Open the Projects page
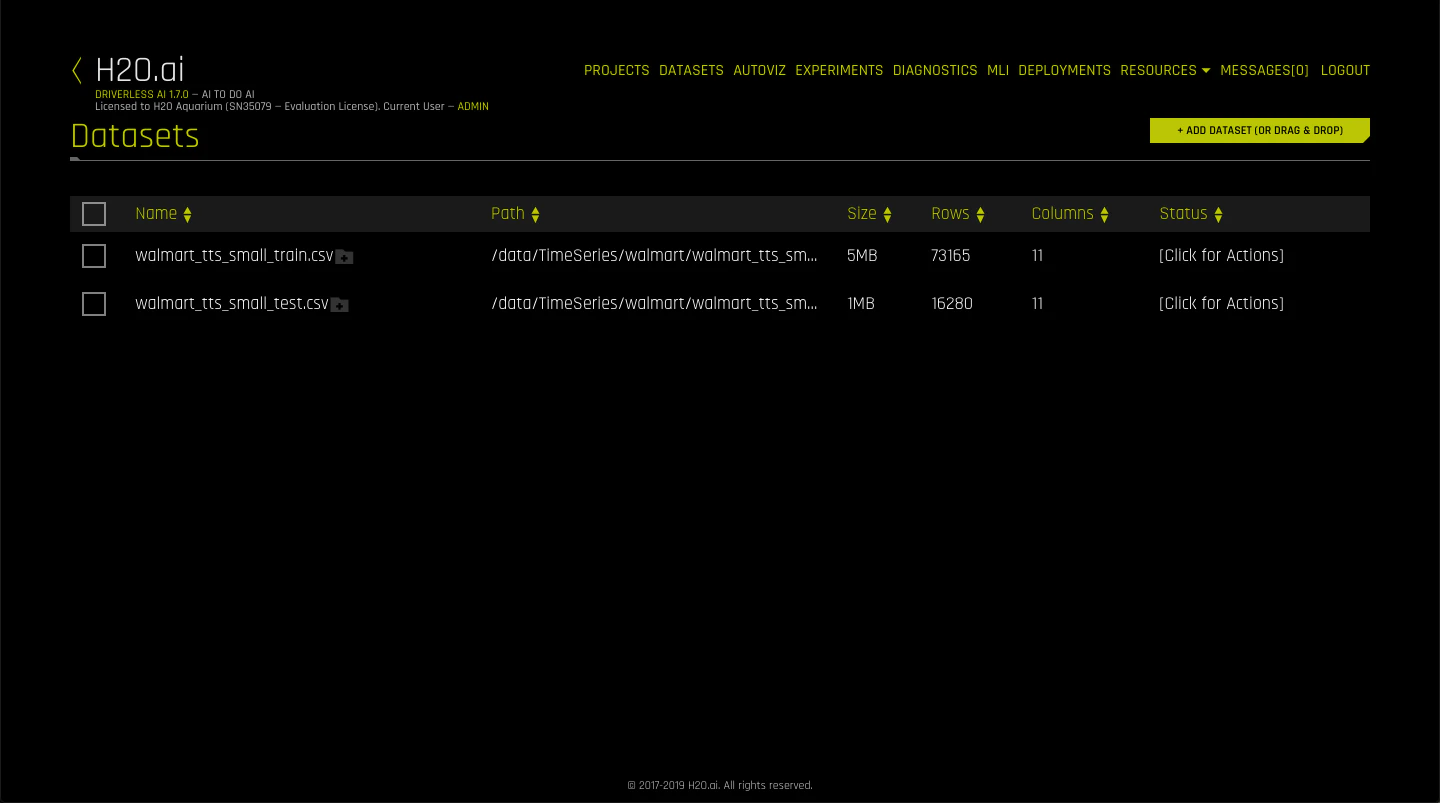1440x803 pixels. coord(617,70)
